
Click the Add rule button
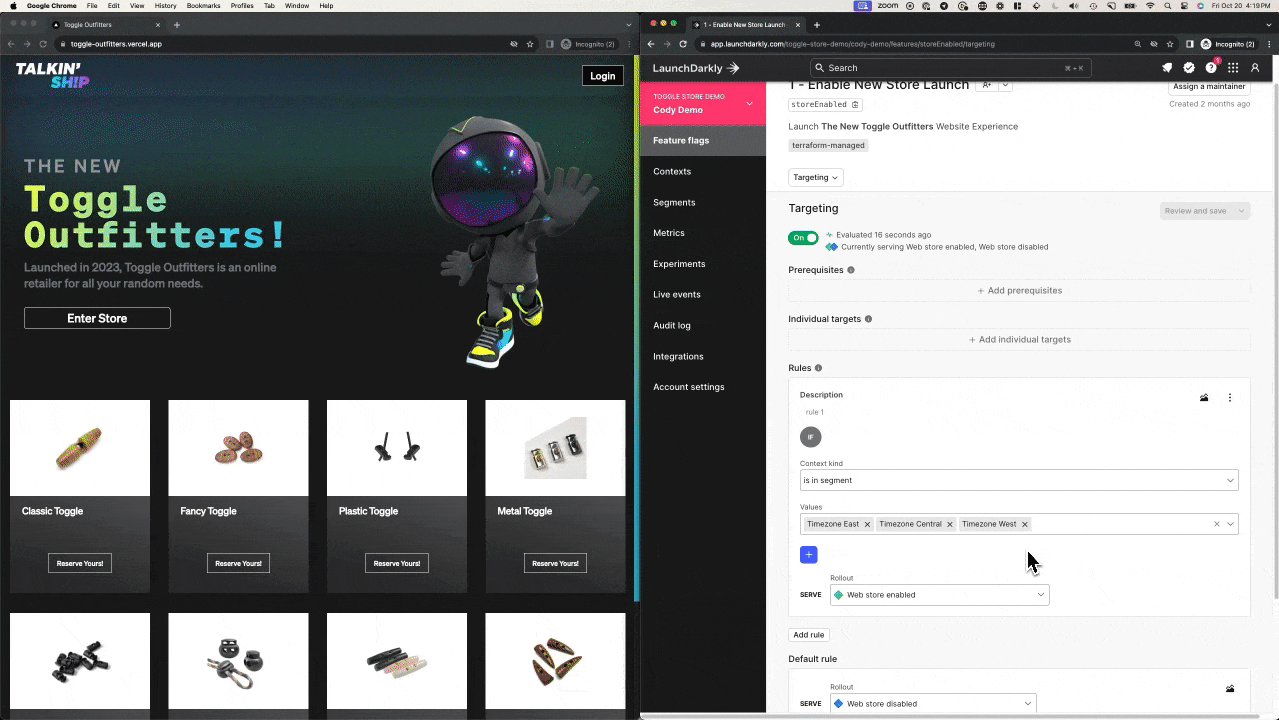(809, 635)
